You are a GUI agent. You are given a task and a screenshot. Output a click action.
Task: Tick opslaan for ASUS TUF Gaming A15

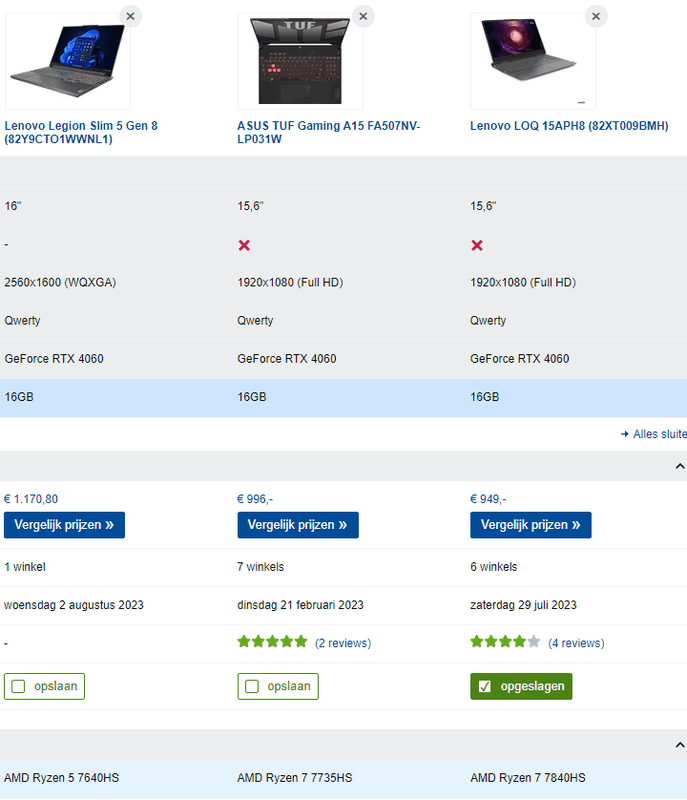278,686
